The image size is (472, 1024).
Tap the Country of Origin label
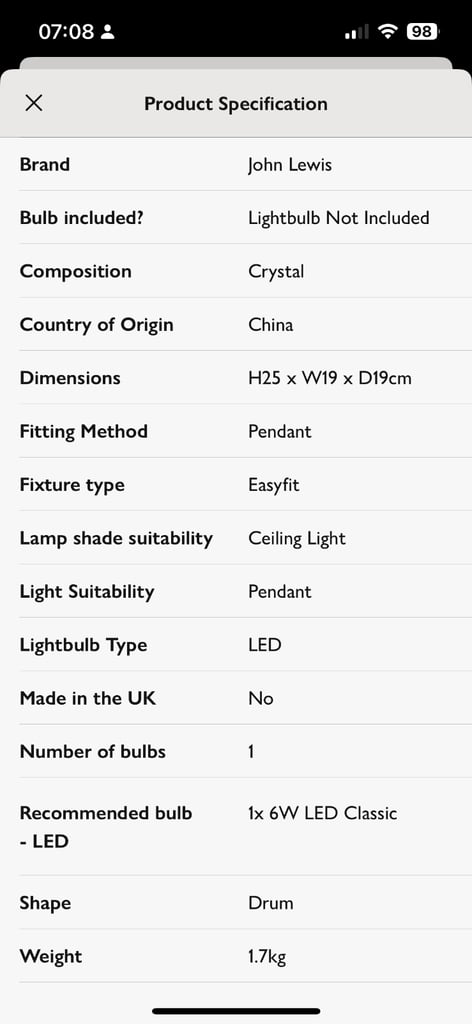pos(97,325)
